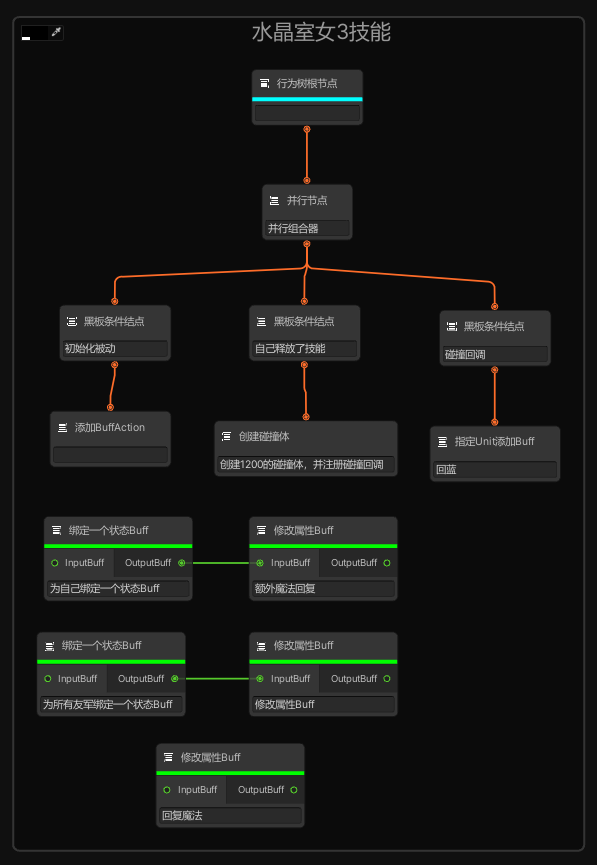Click InputBuff port of 为所有友军绑定一个状态Buff node
The height and width of the screenshot is (865, 597).
(47, 679)
